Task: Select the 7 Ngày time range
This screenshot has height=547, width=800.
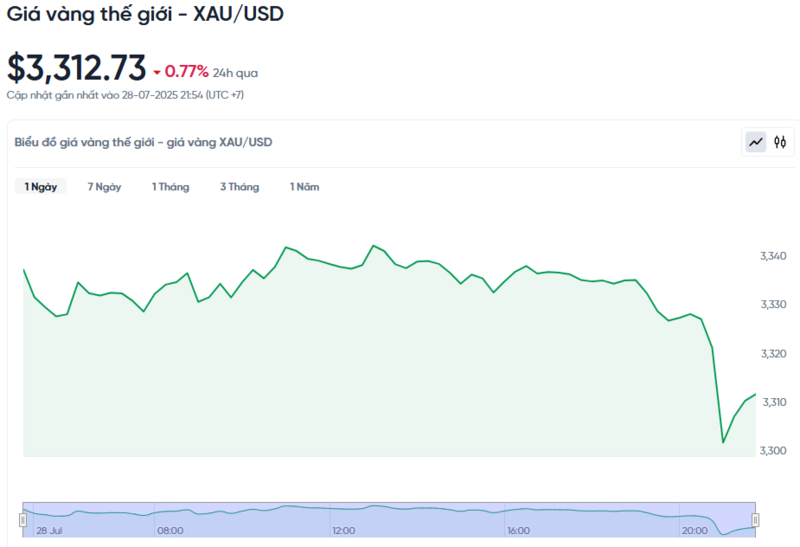Action: (104, 187)
